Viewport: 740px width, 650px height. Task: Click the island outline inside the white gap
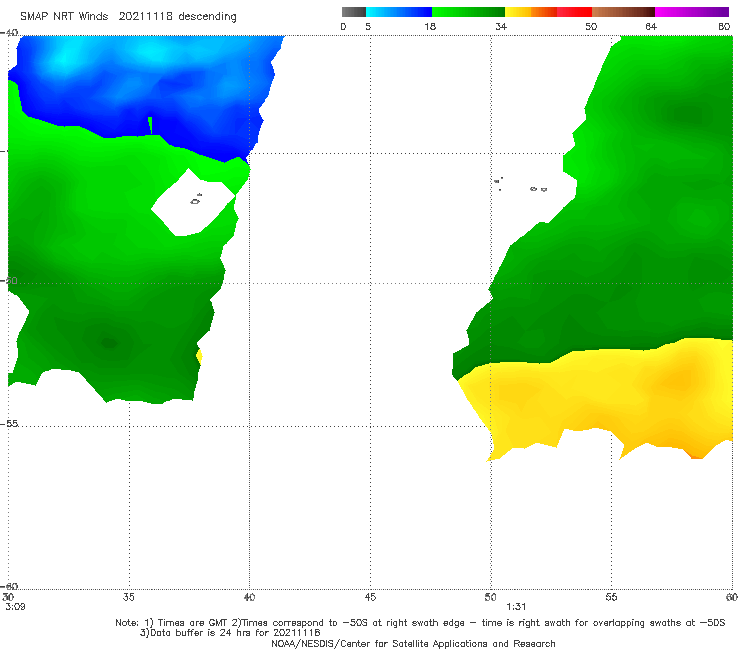pos(196,200)
